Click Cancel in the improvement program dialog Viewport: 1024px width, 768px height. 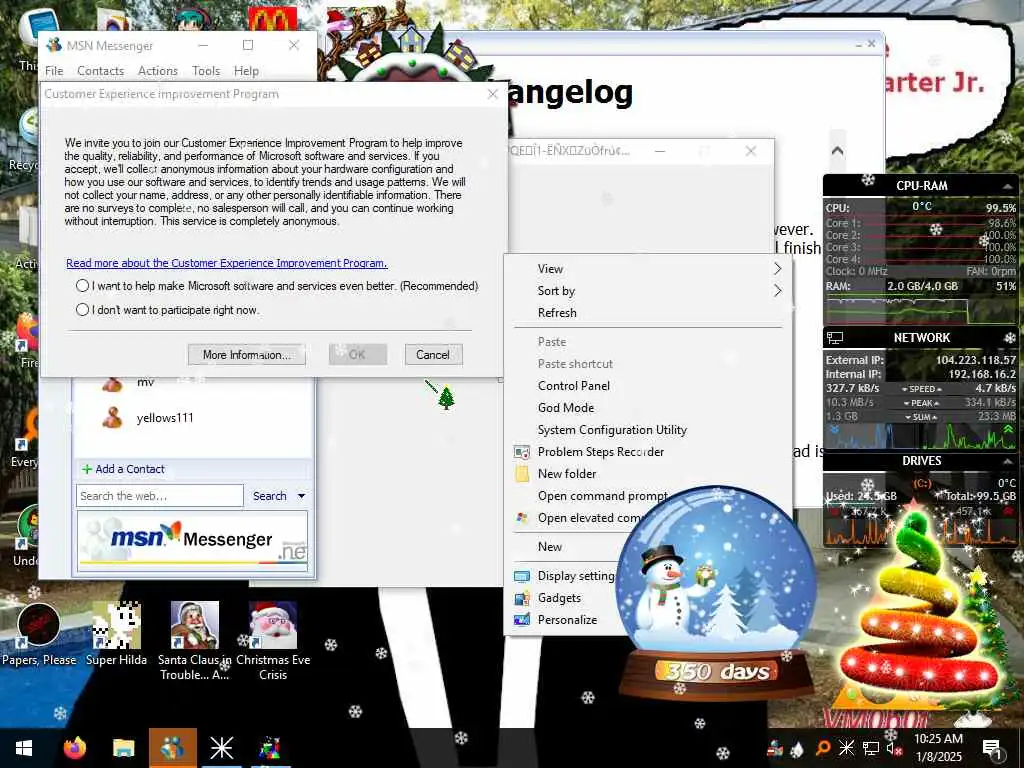433,355
